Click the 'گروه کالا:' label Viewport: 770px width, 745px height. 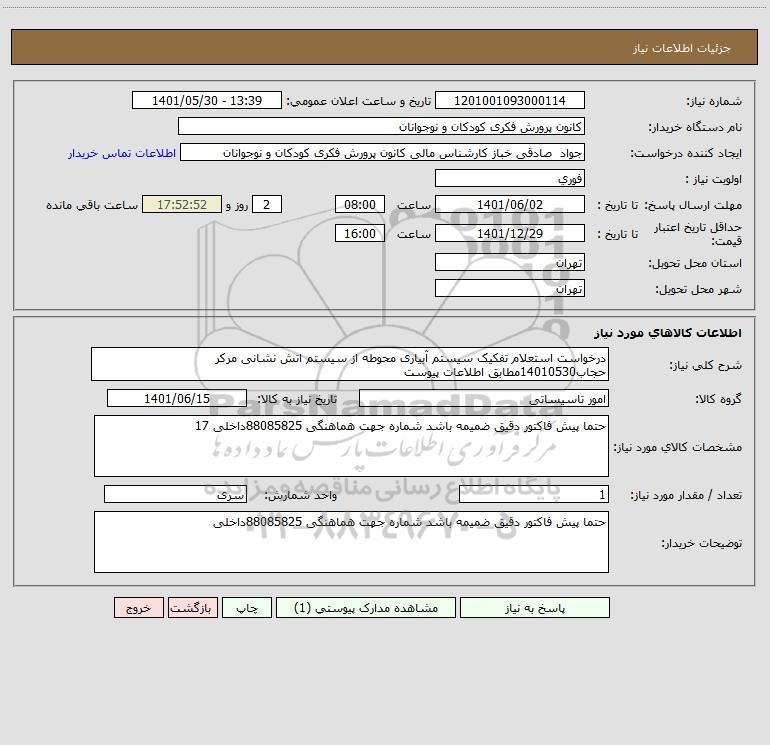pos(718,399)
